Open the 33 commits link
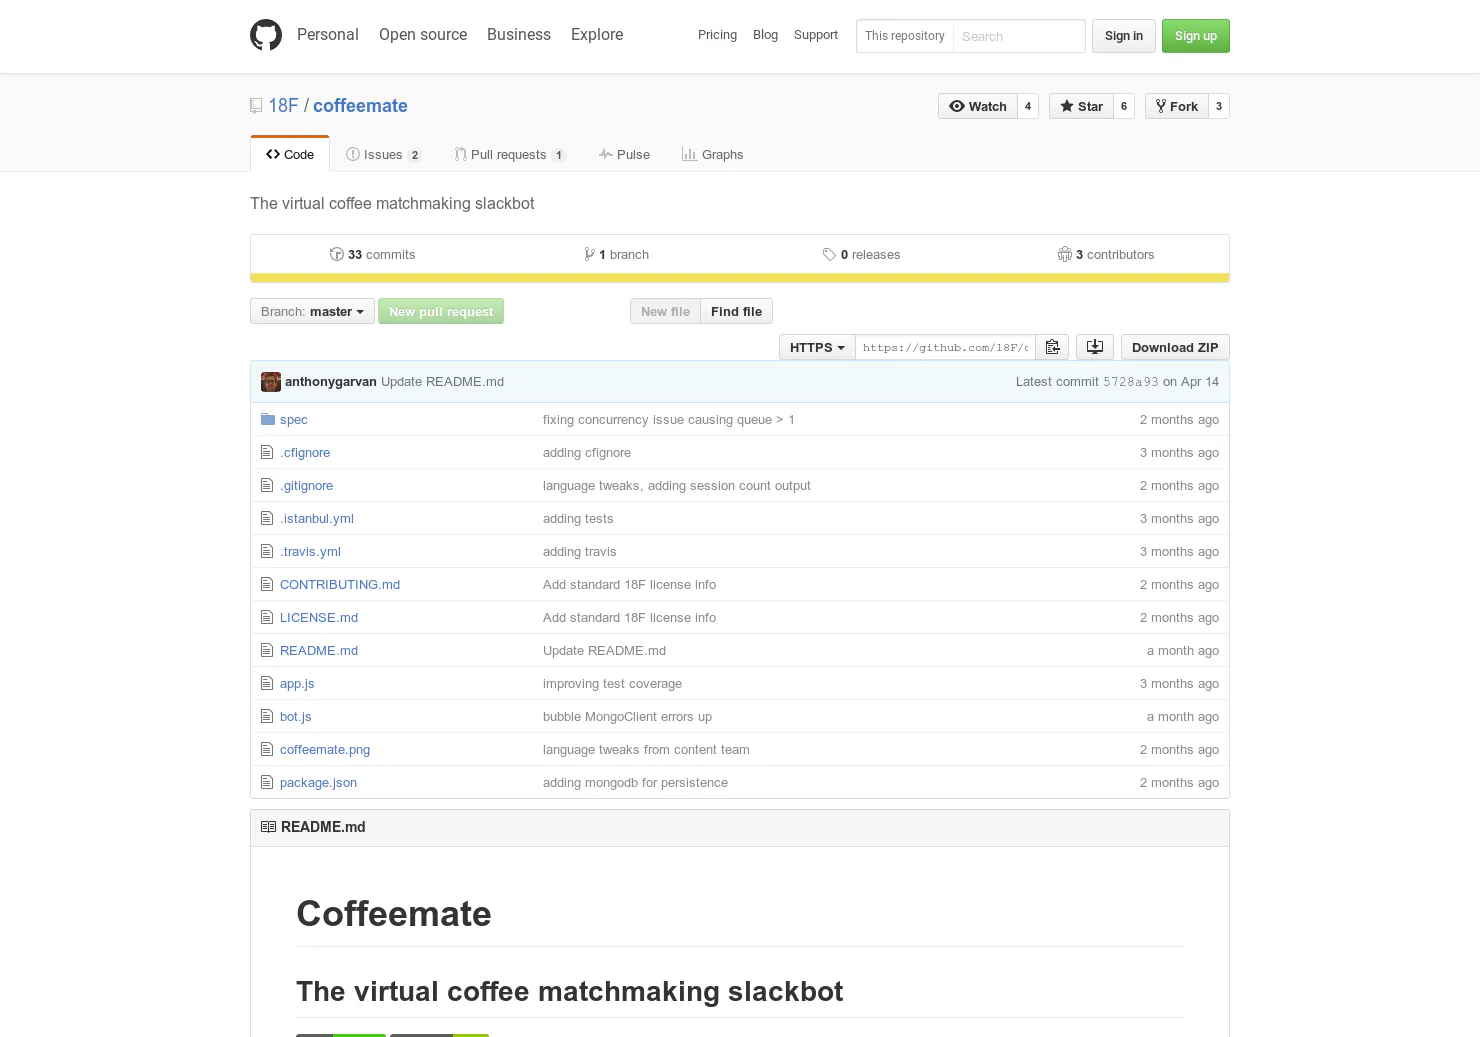The height and width of the screenshot is (1037, 1480). [372, 254]
